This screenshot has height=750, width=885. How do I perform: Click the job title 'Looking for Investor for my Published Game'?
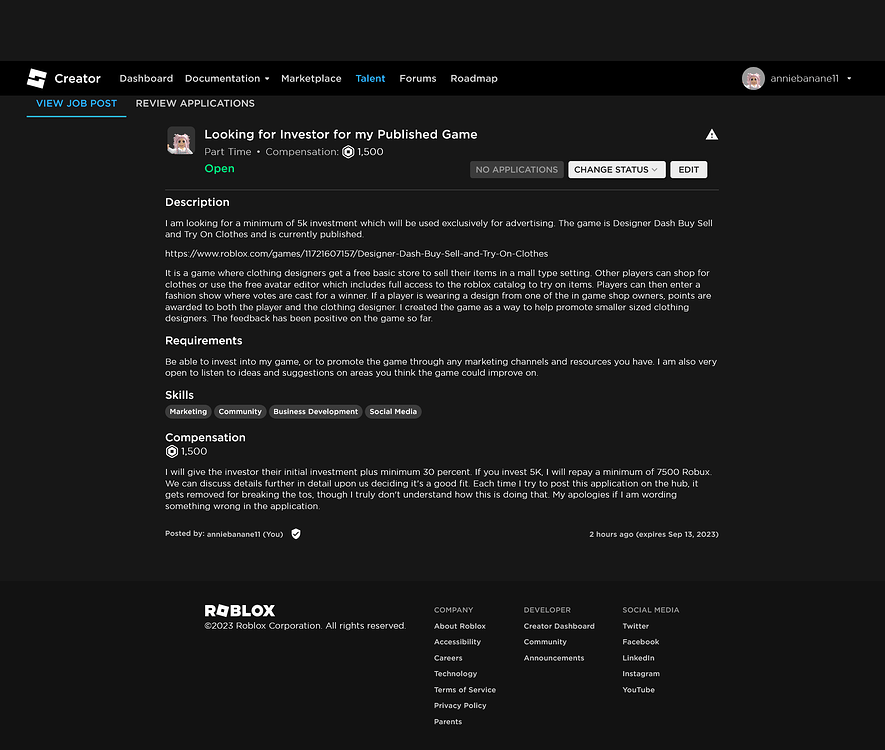click(x=341, y=134)
